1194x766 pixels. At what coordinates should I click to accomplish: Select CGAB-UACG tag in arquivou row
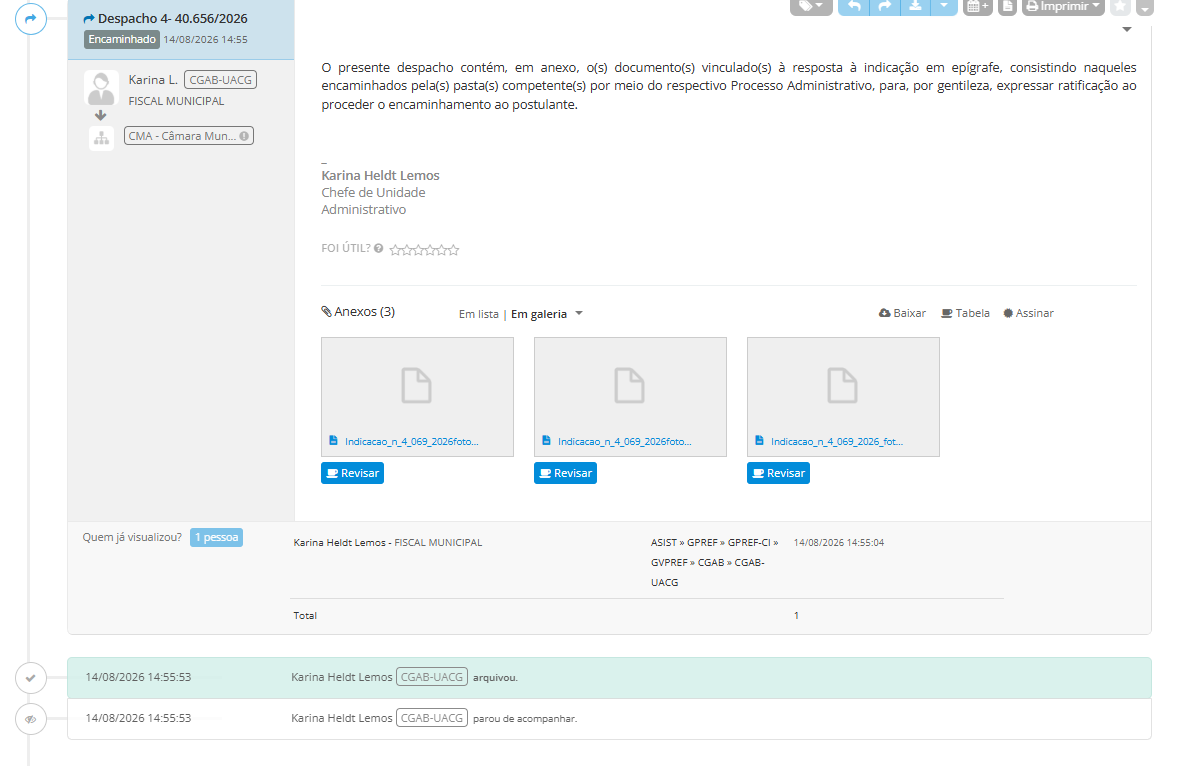click(x=432, y=677)
